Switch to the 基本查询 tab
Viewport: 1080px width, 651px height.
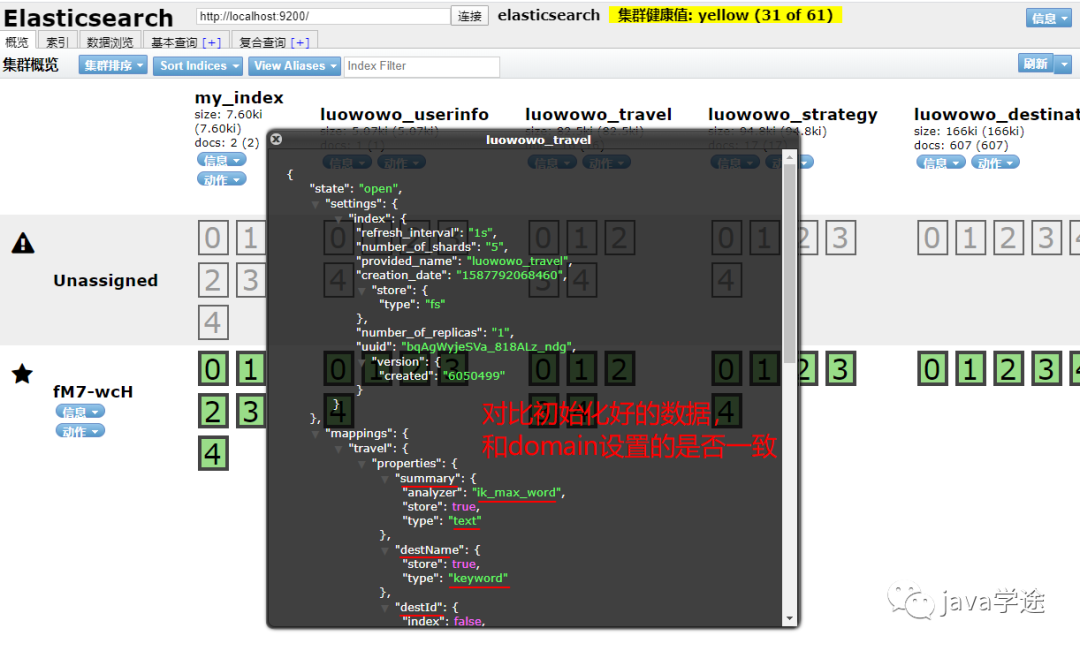pos(186,42)
